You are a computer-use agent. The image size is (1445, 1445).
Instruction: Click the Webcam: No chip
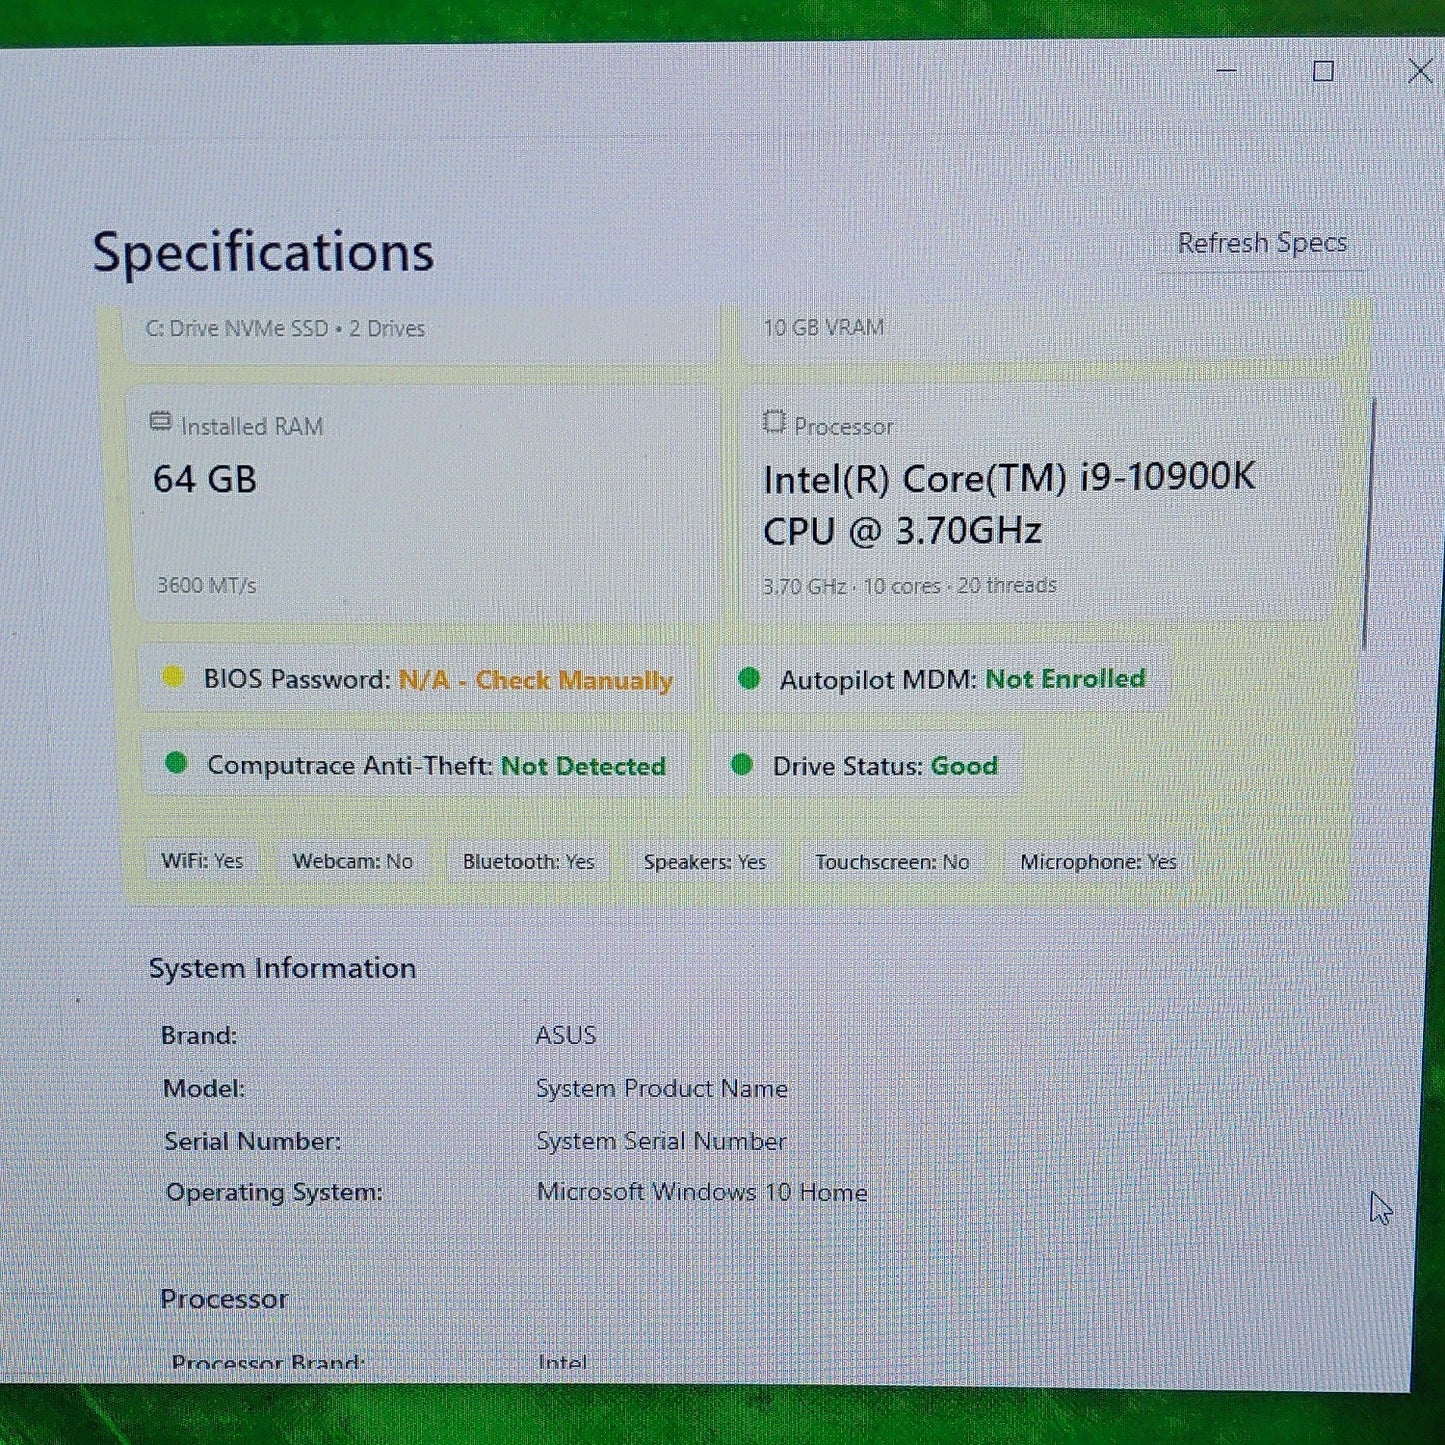tap(352, 861)
